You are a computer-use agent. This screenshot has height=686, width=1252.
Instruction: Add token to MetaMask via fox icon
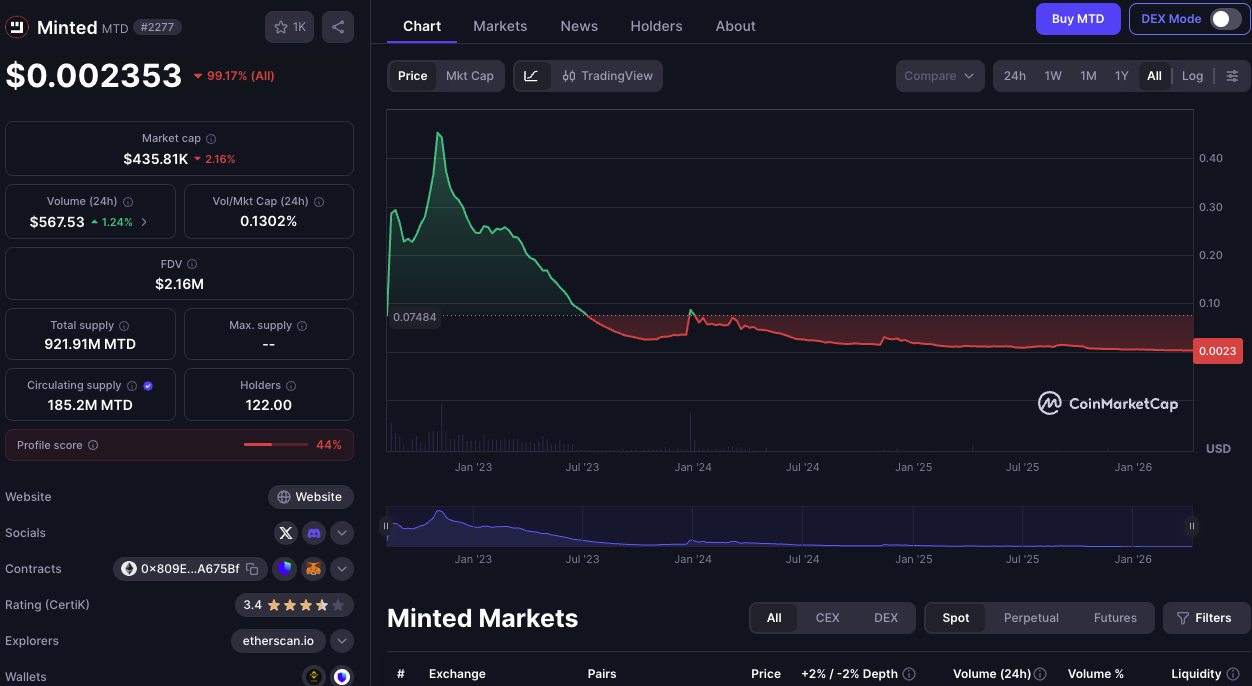click(x=313, y=568)
